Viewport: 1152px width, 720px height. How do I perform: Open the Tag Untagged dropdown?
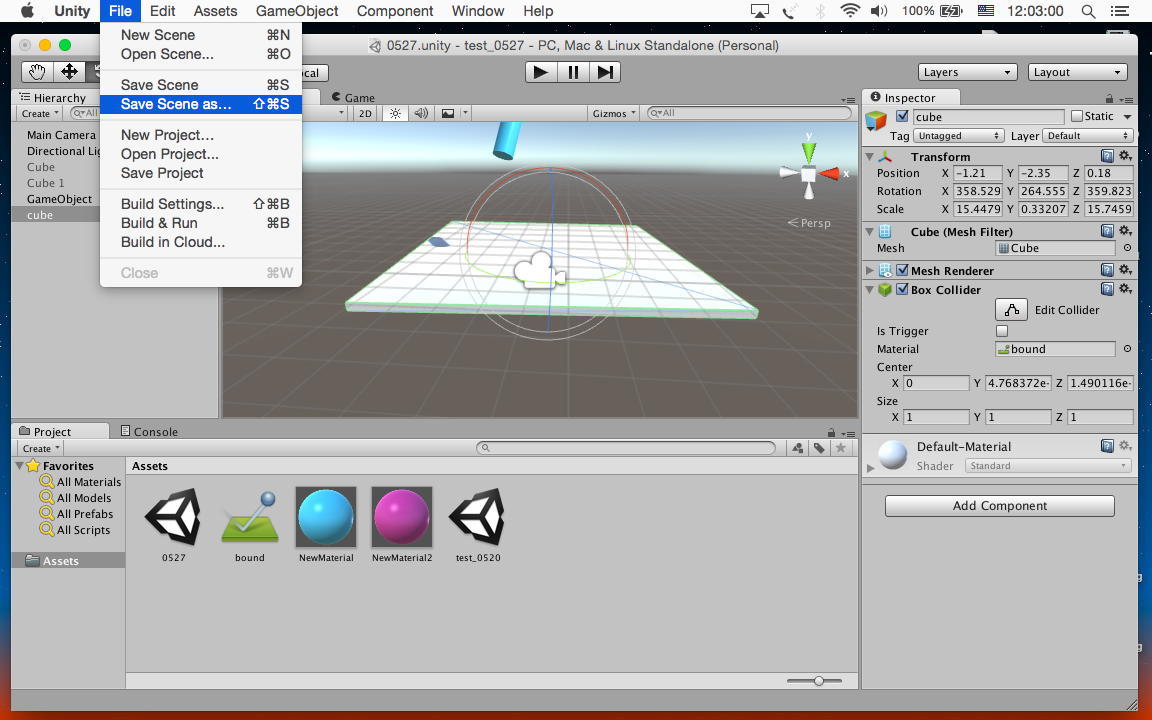958,136
